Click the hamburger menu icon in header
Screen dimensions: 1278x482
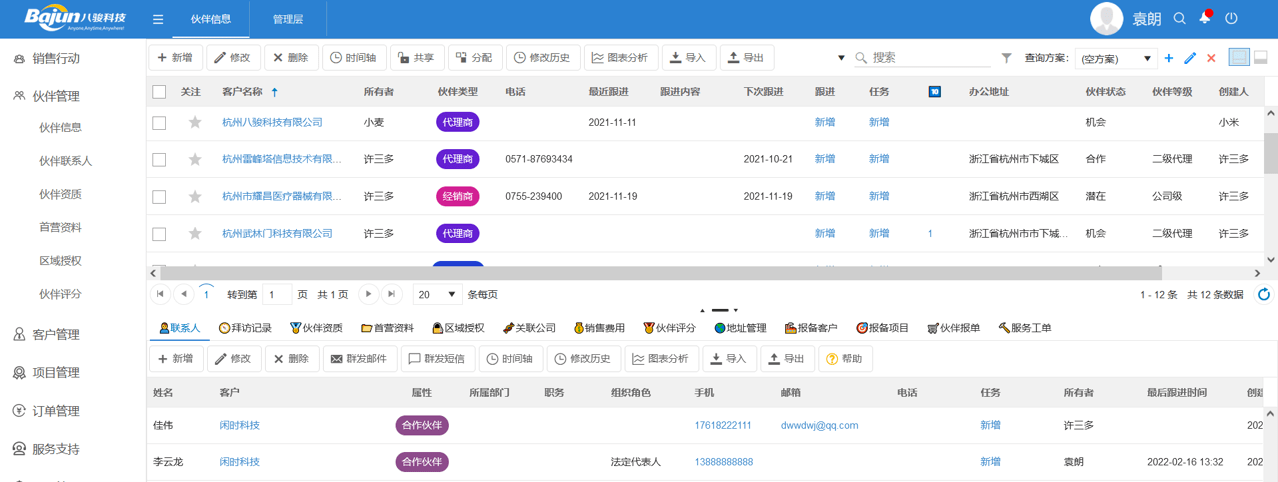(x=158, y=19)
